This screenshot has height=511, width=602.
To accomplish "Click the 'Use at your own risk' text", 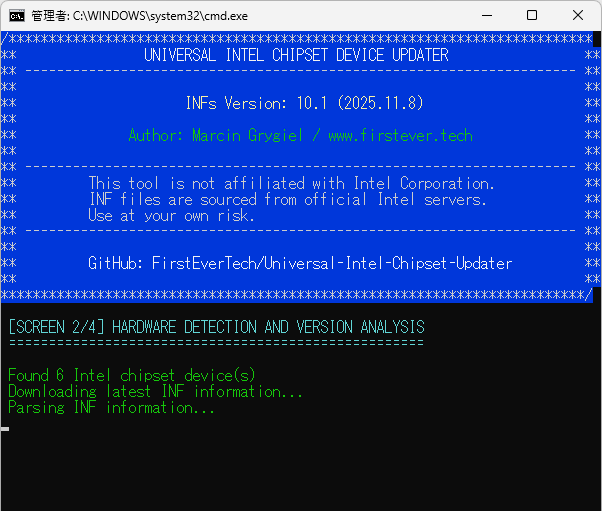I will tap(171, 215).
